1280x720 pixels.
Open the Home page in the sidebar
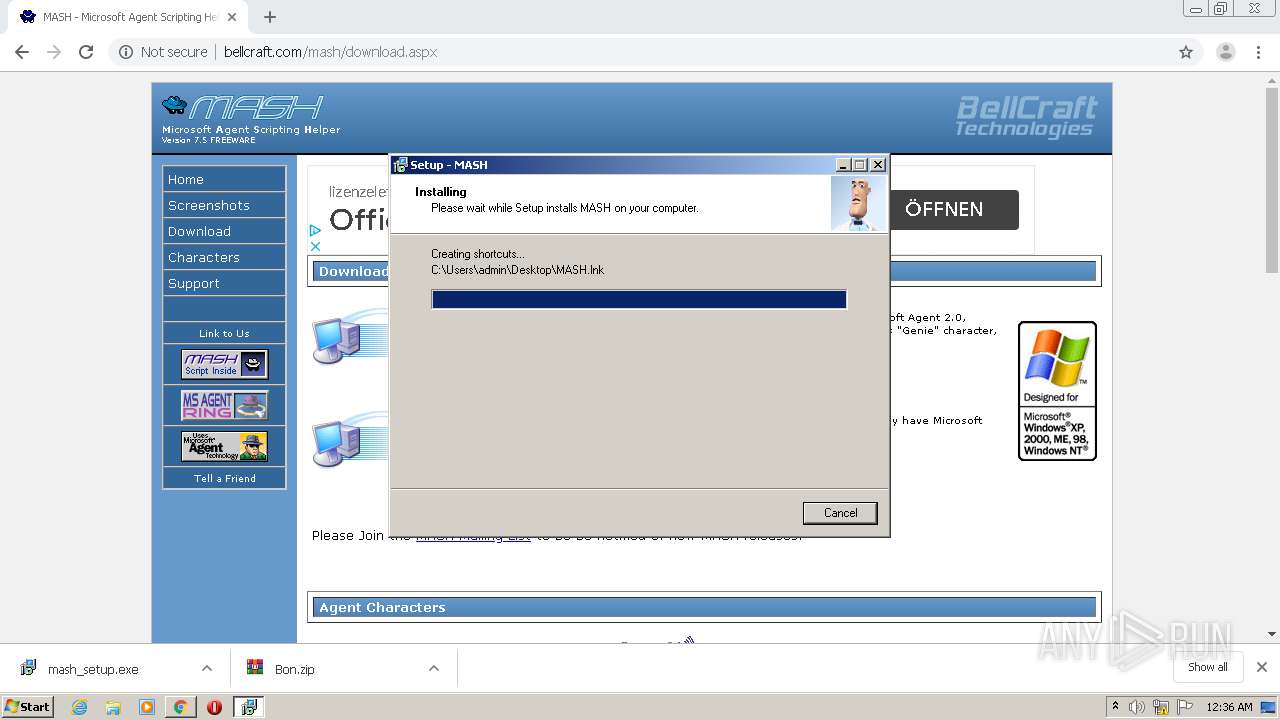[x=224, y=179]
